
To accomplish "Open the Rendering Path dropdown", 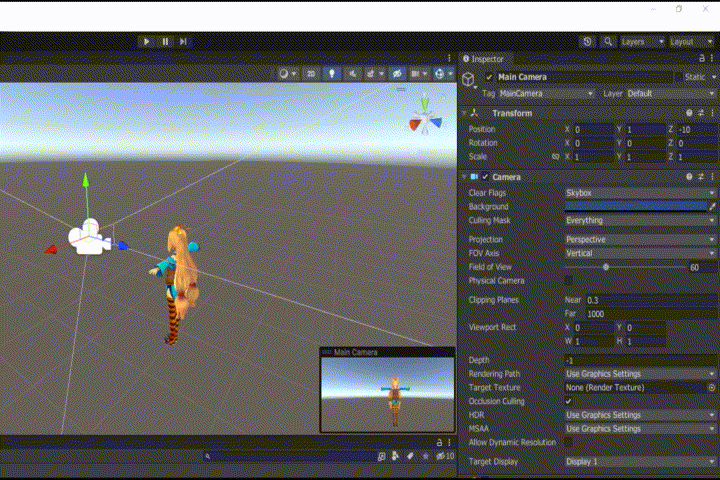I will [x=640, y=374].
